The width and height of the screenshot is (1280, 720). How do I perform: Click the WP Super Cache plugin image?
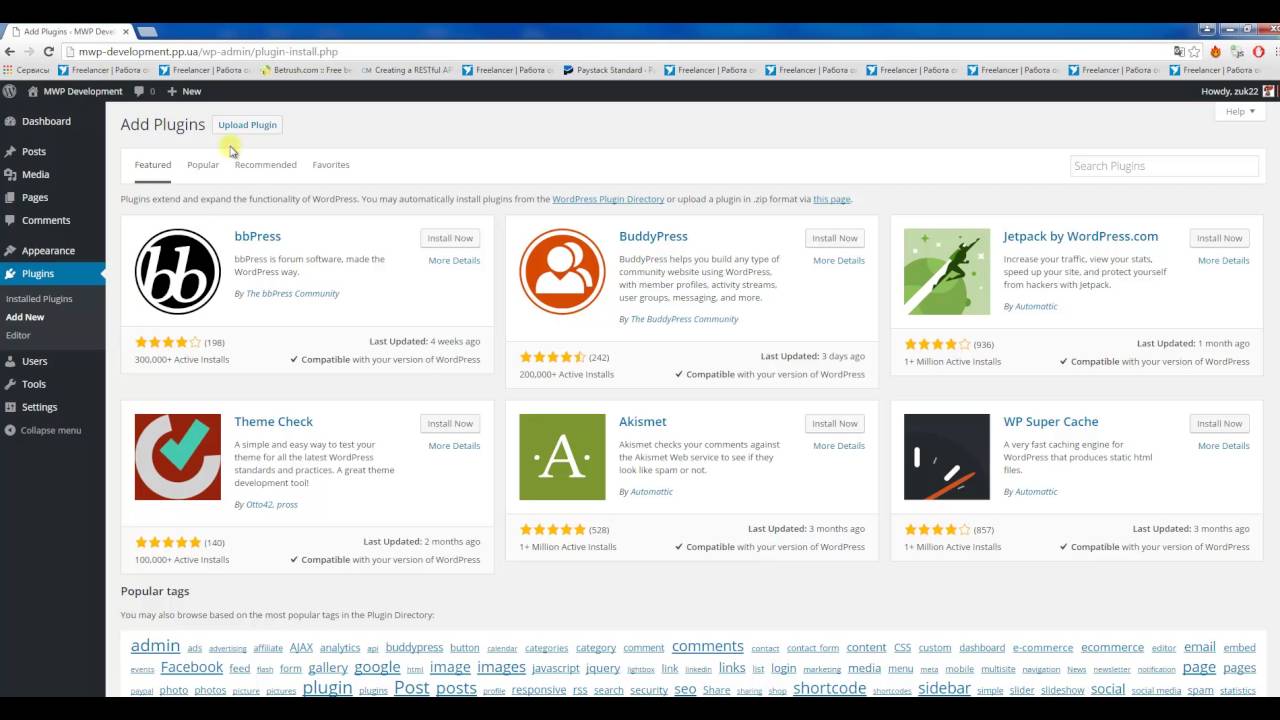(947, 457)
